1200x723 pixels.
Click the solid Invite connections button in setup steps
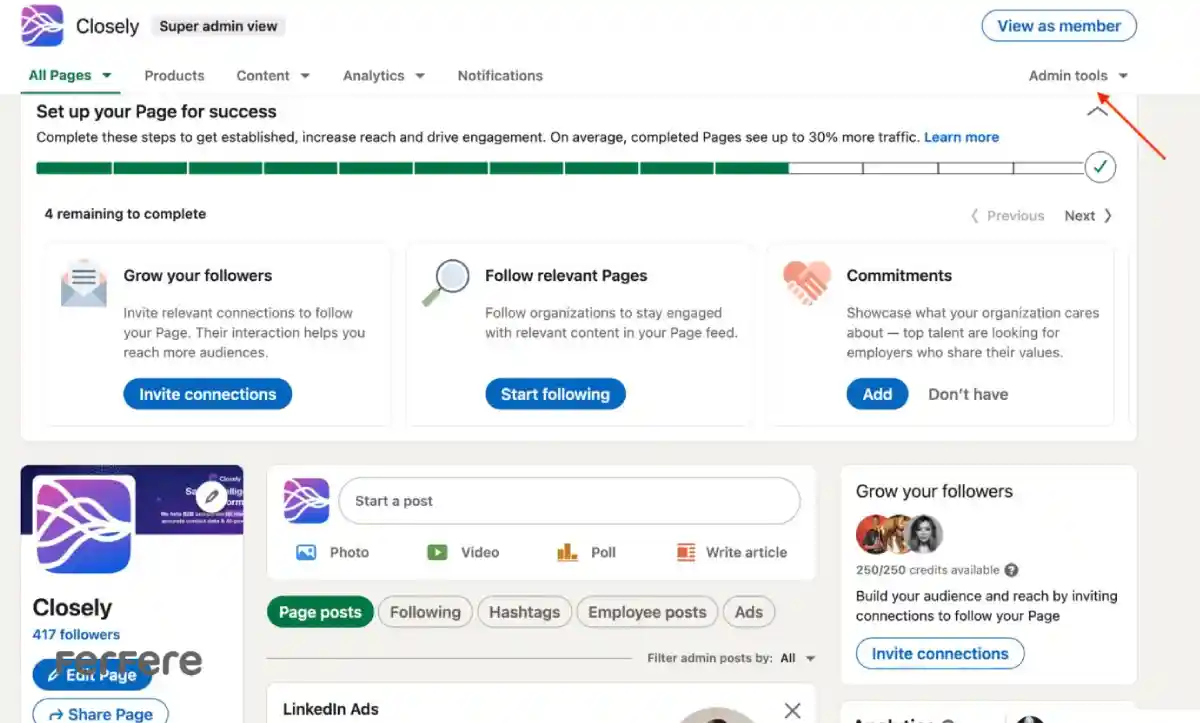pyautogui.click(x=208, y=394)
